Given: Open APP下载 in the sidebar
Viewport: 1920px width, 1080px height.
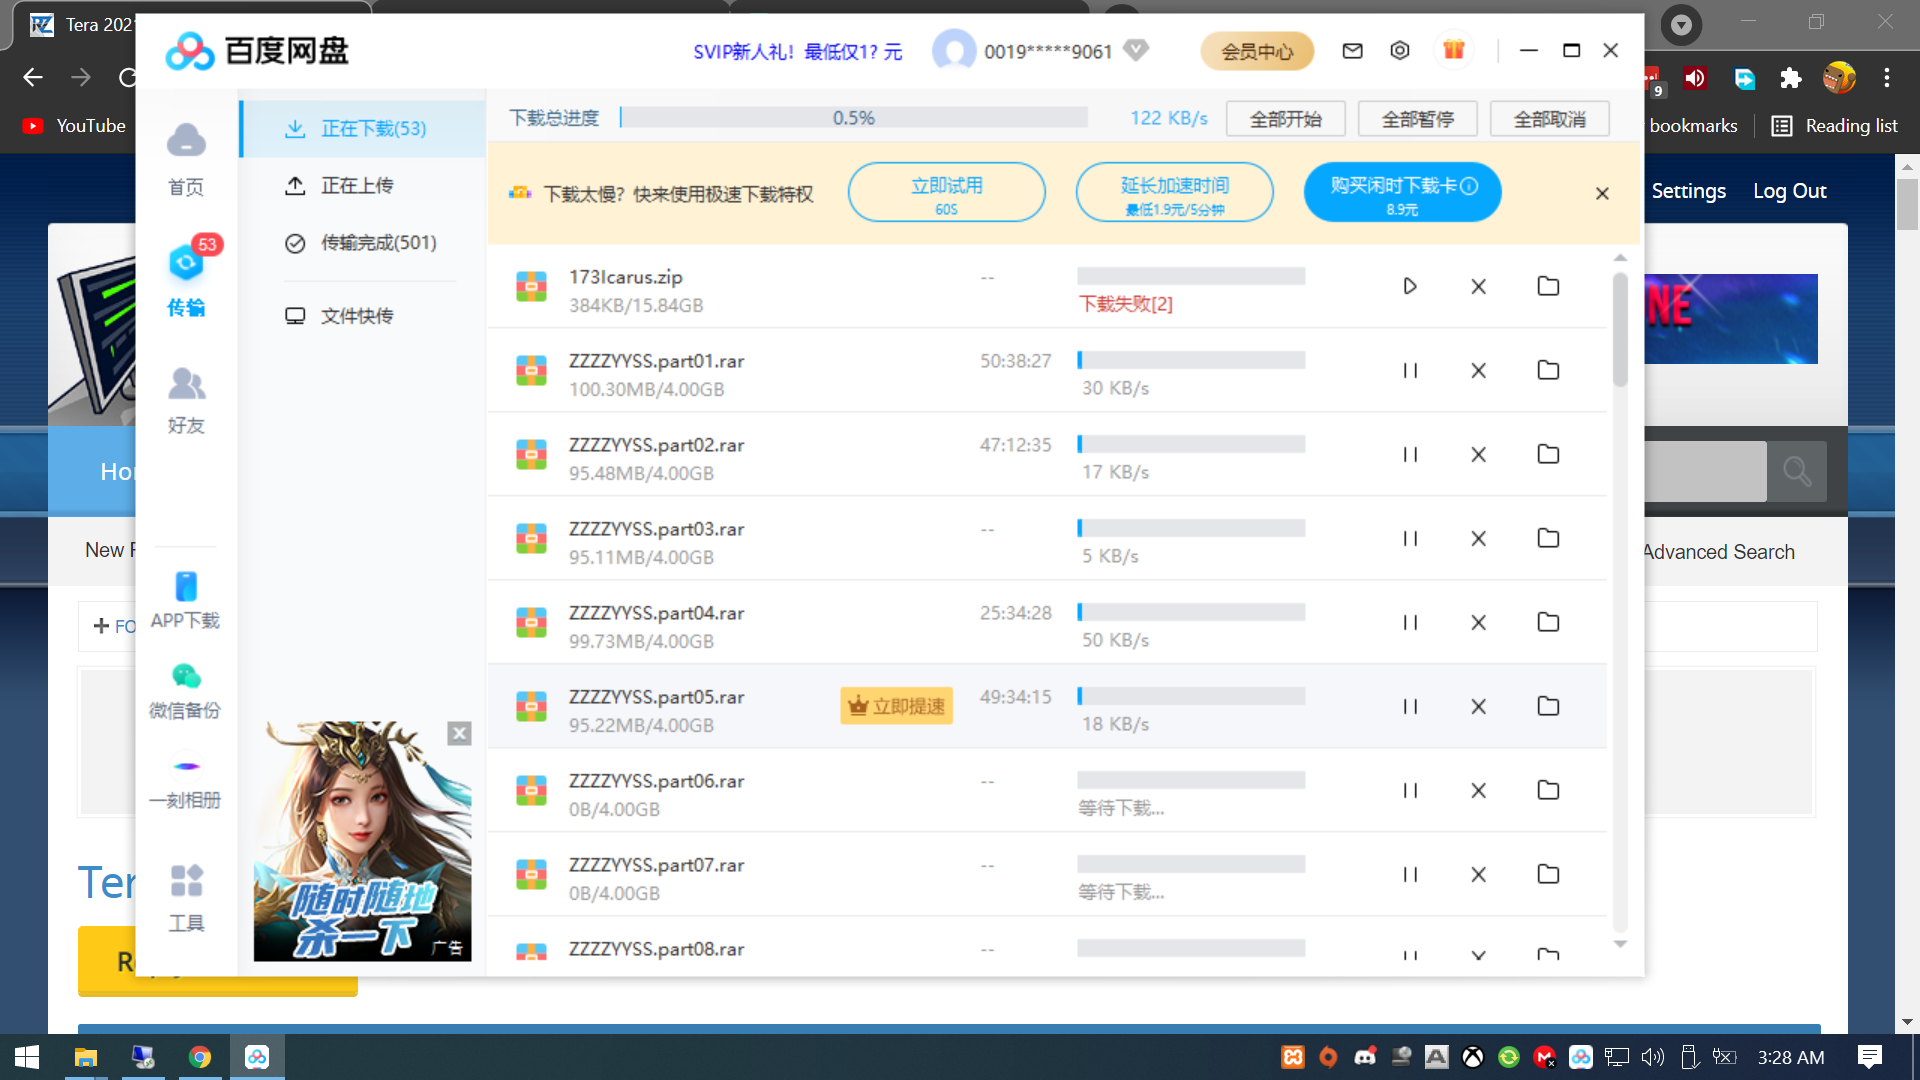Looking at the screenshot, I should click(x=186, y=600).
